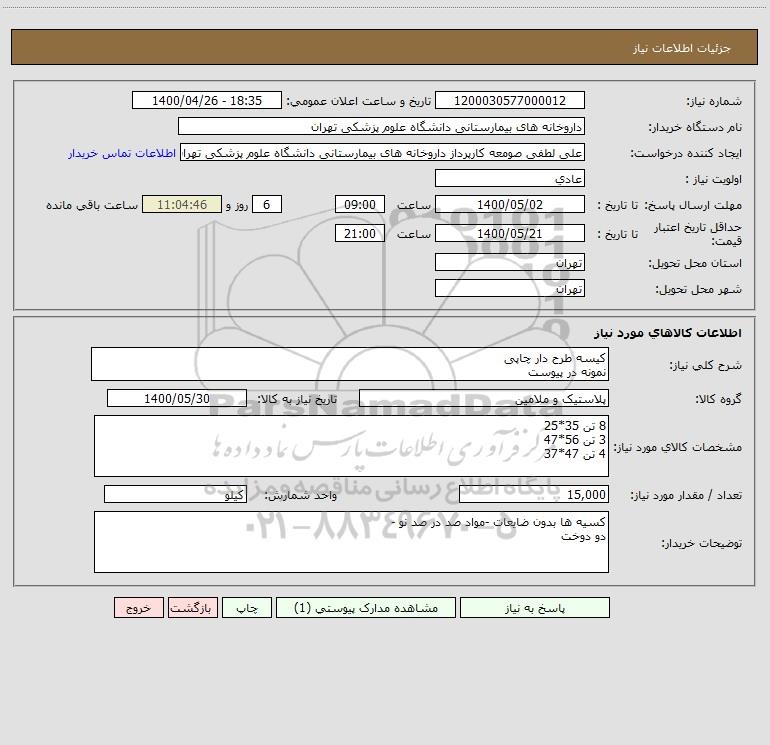Click the priority field showing عادی
The image size is (770, 745).
[510, 178]
